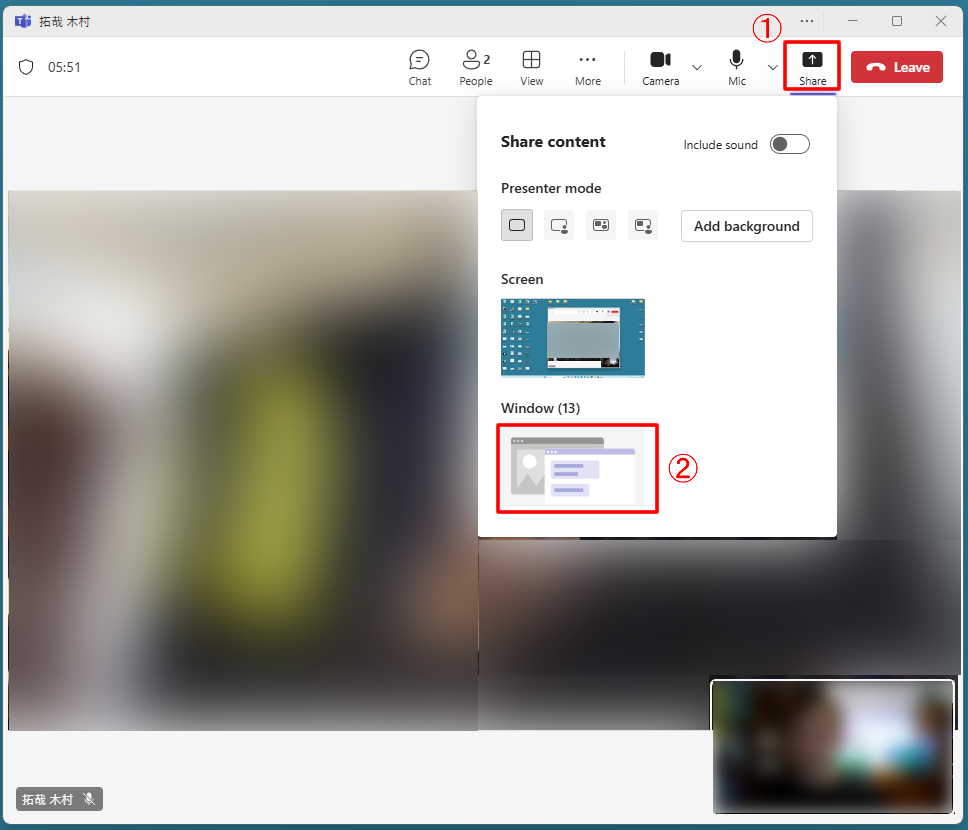Viewport: 968px width, 830px height.
Task: Open title bar ellipsis settings menu
Action: [x=806, y=21]
